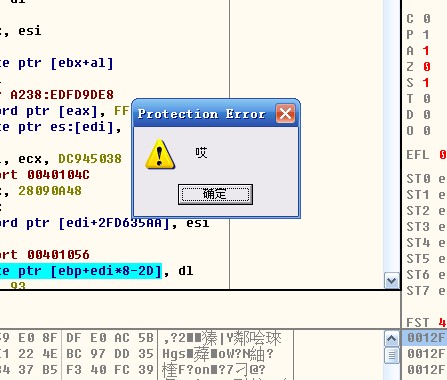Viewport: 447px width, 380px height.
Task: Click the A flag value in registers
Action: click(426, 51)
